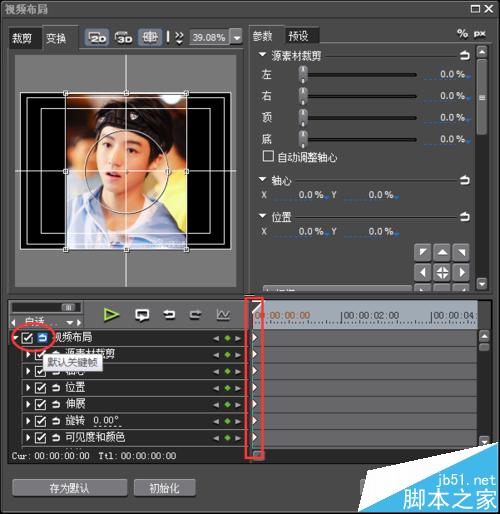Click the 初始化 button
Screen dimensions: 500x514
(x=164, y=488)
